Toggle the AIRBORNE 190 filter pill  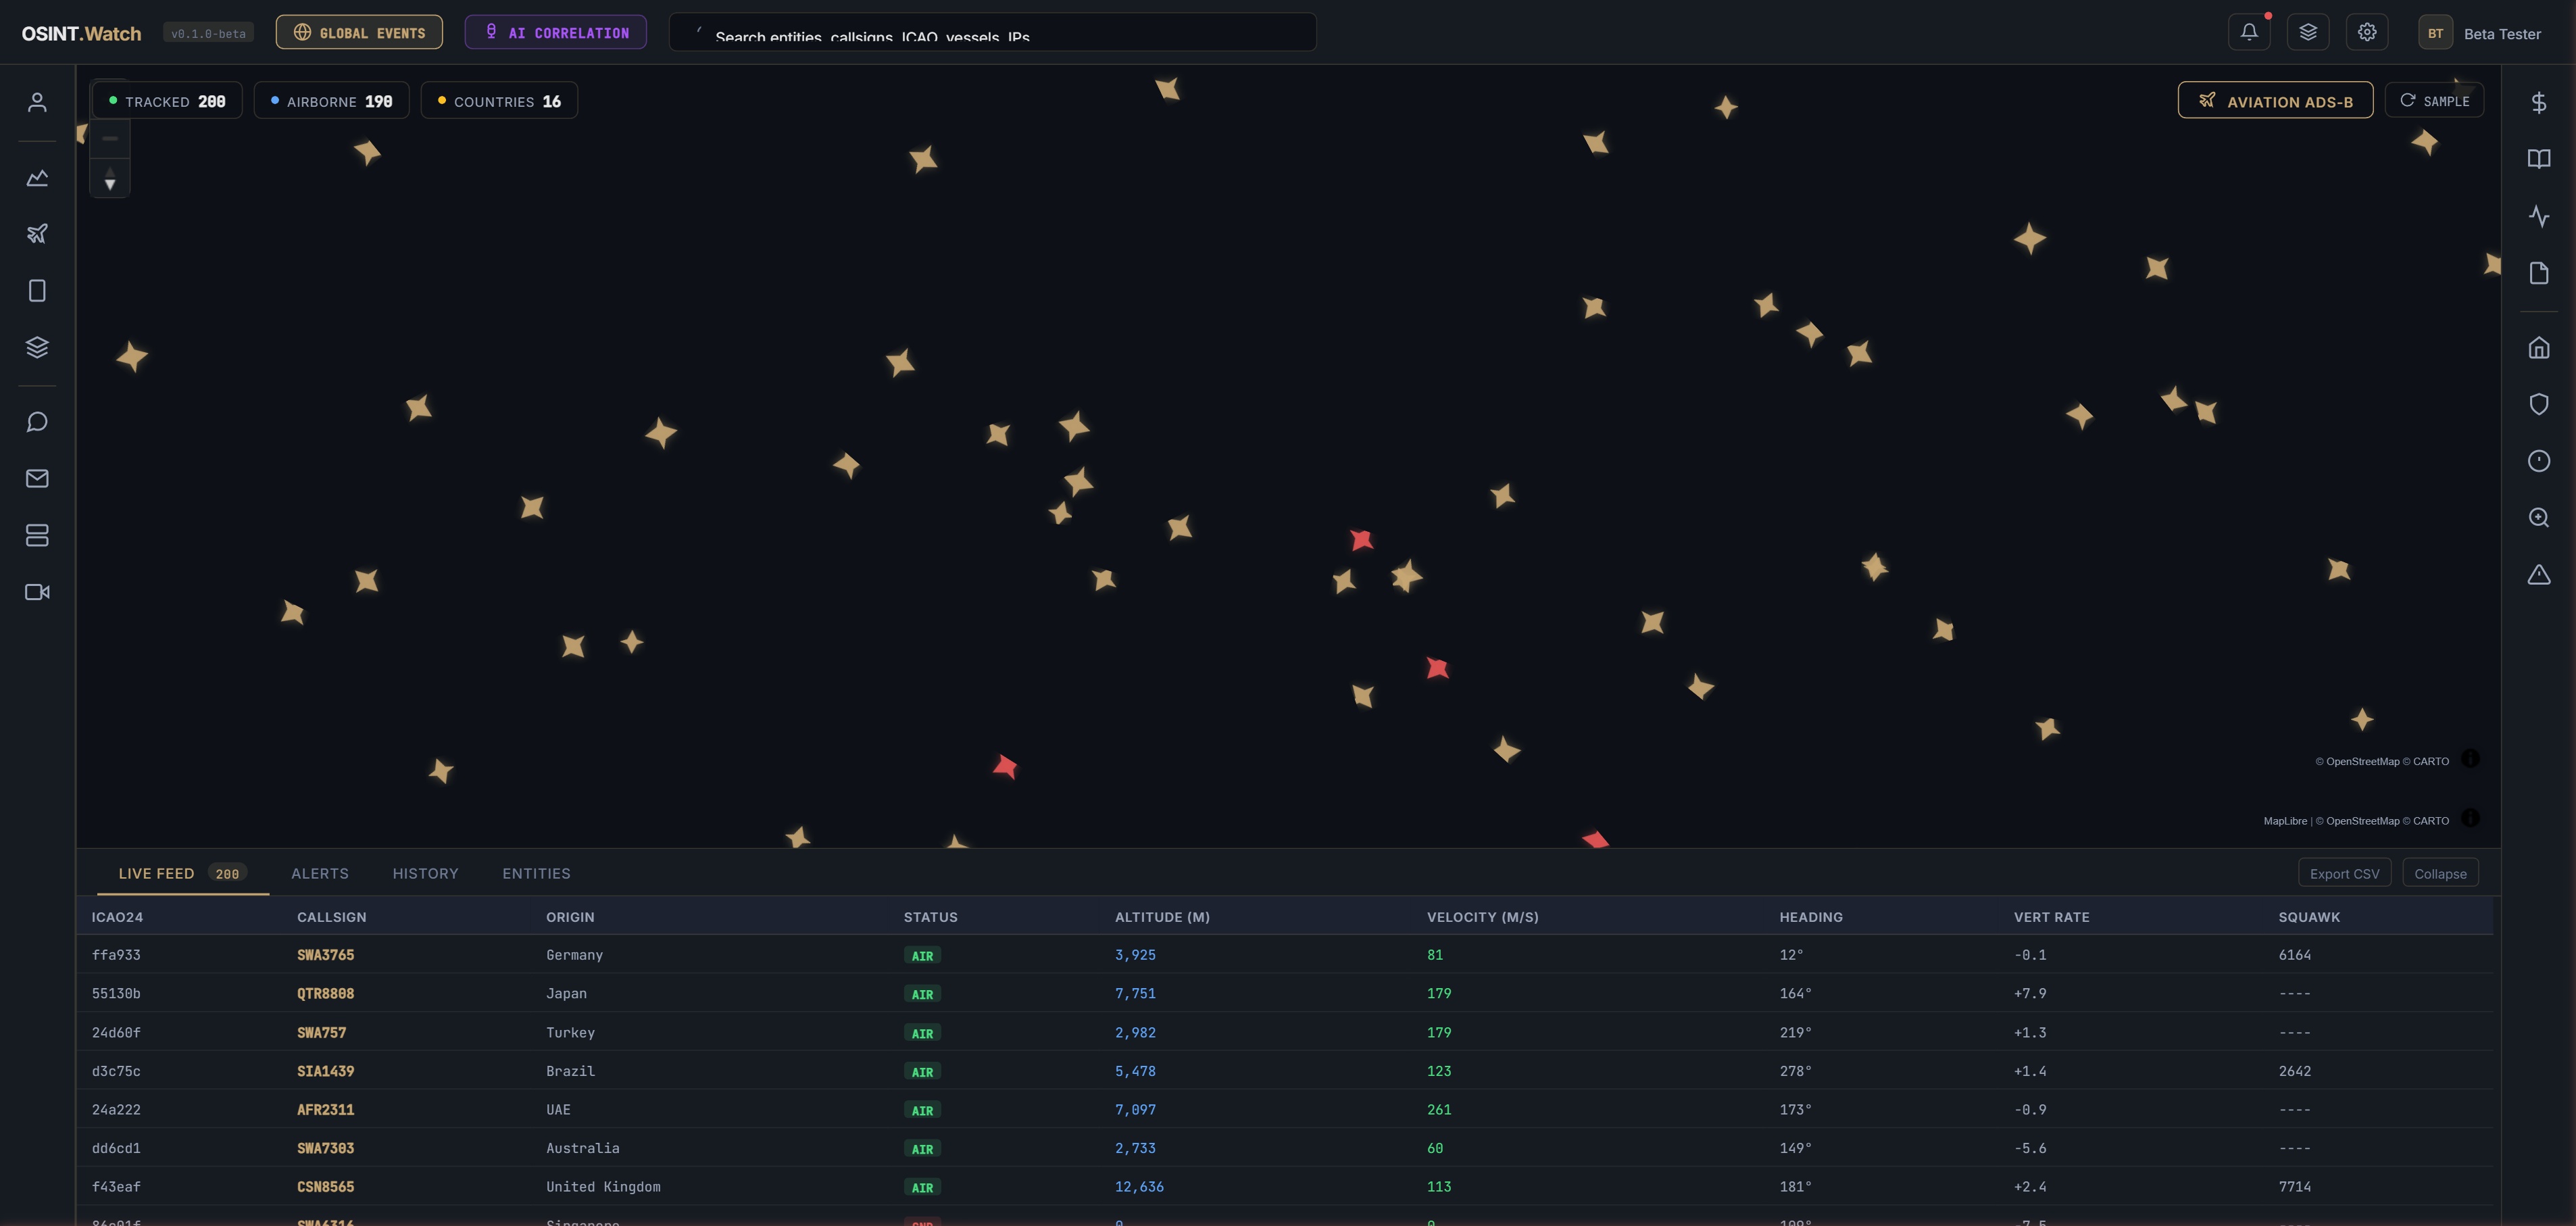331,100
